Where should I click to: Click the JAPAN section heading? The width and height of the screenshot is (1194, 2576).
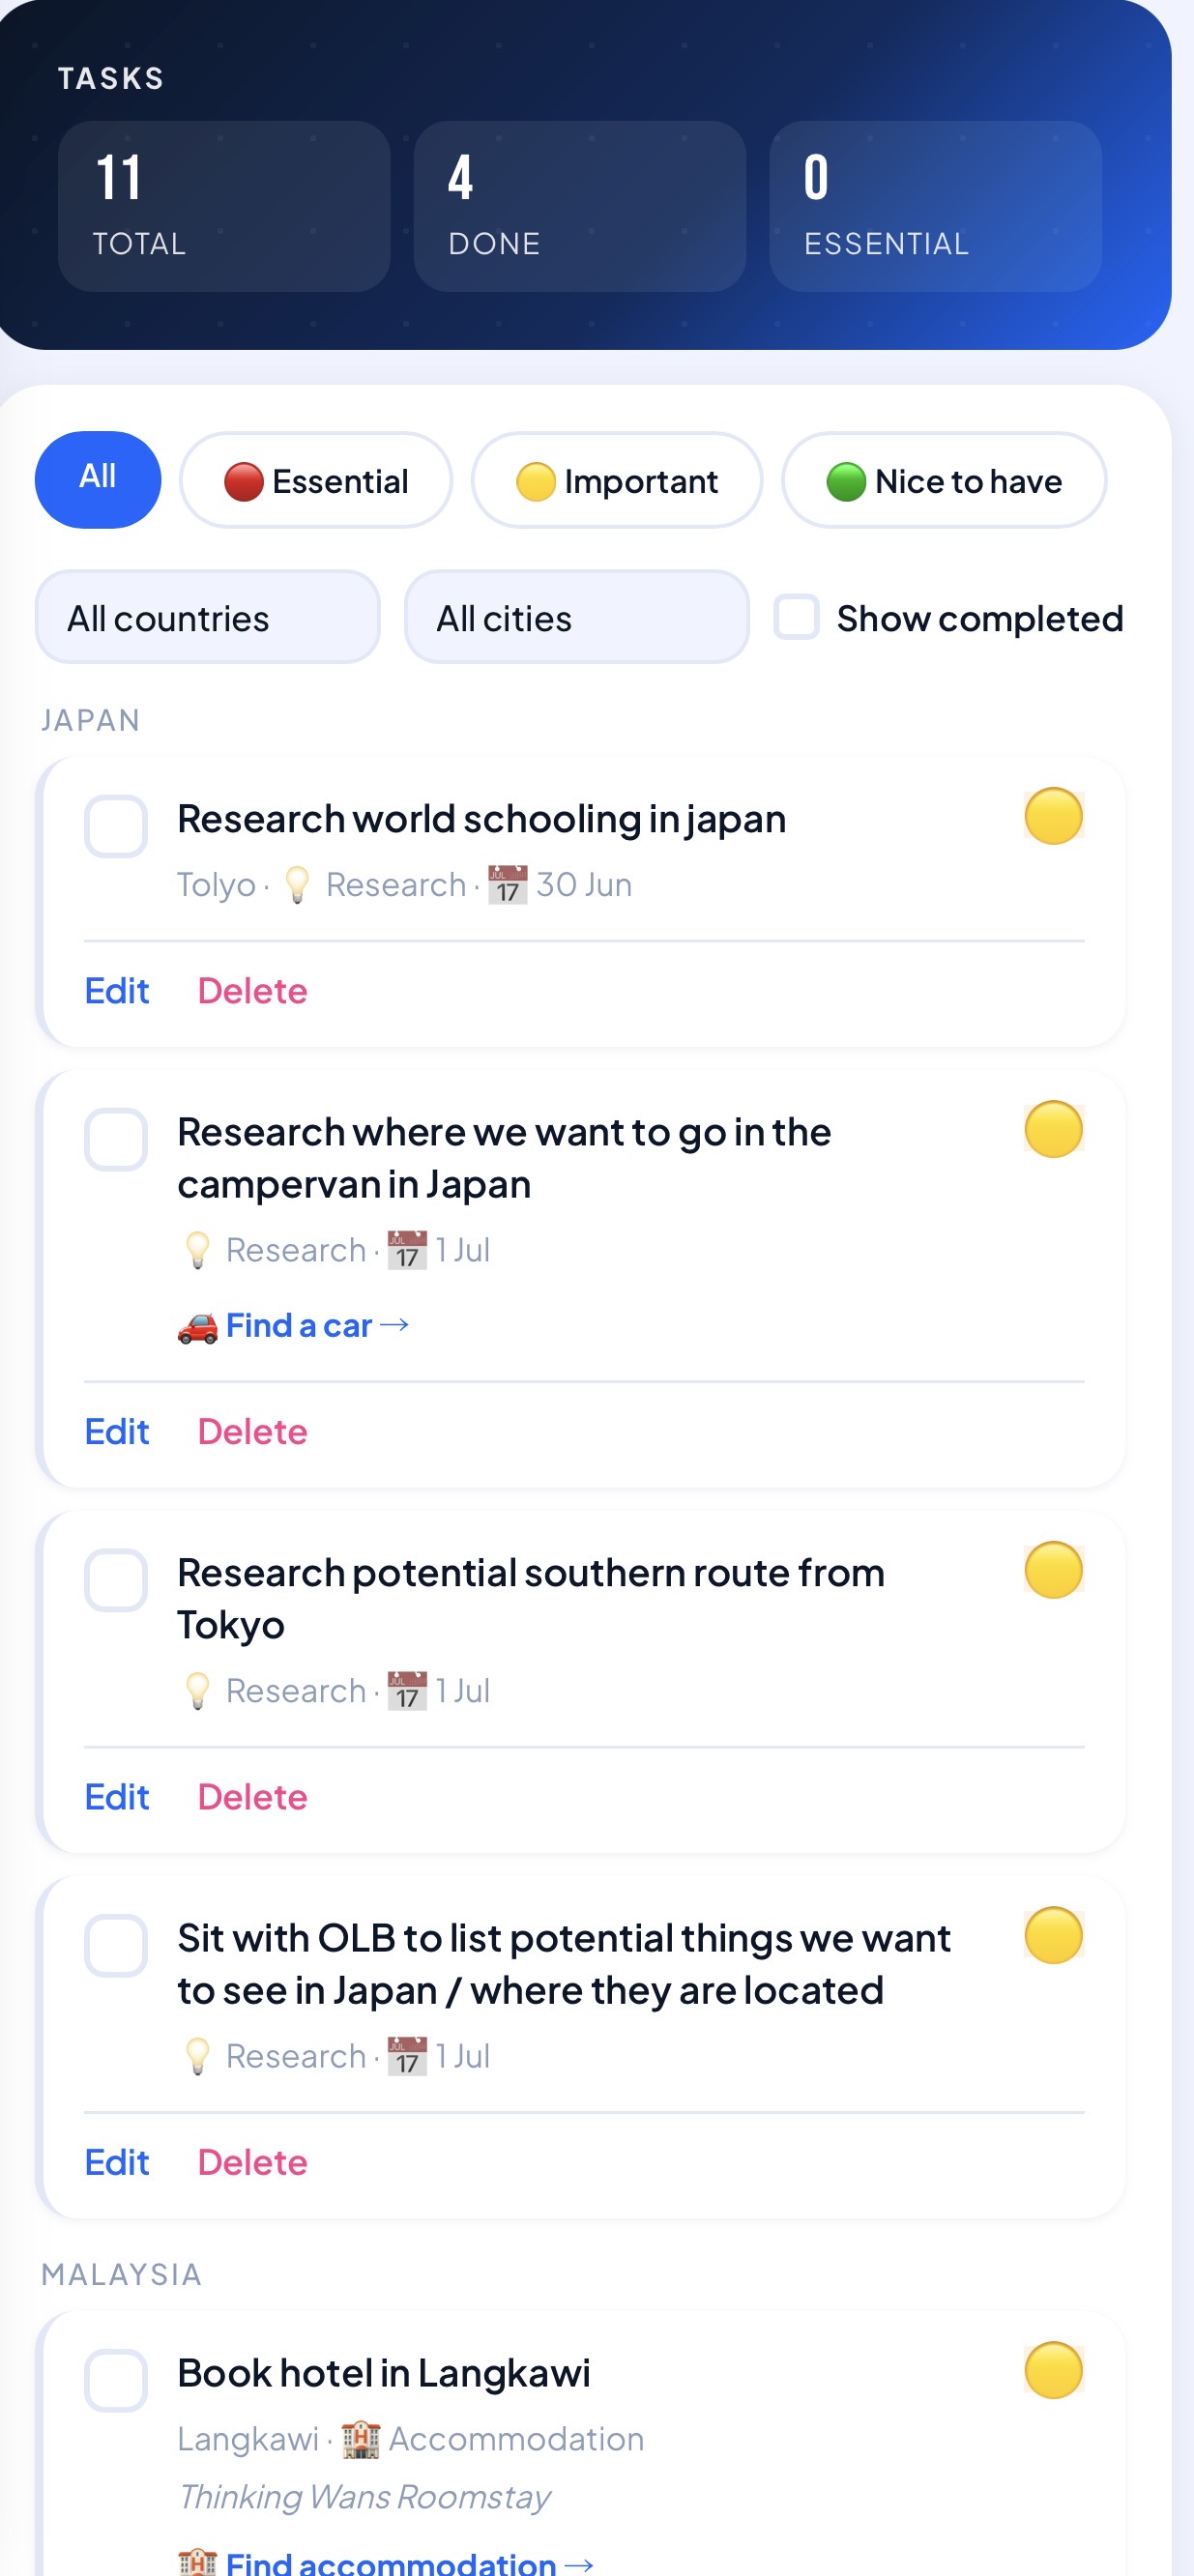pyautogui.click(x=91, y=720)
